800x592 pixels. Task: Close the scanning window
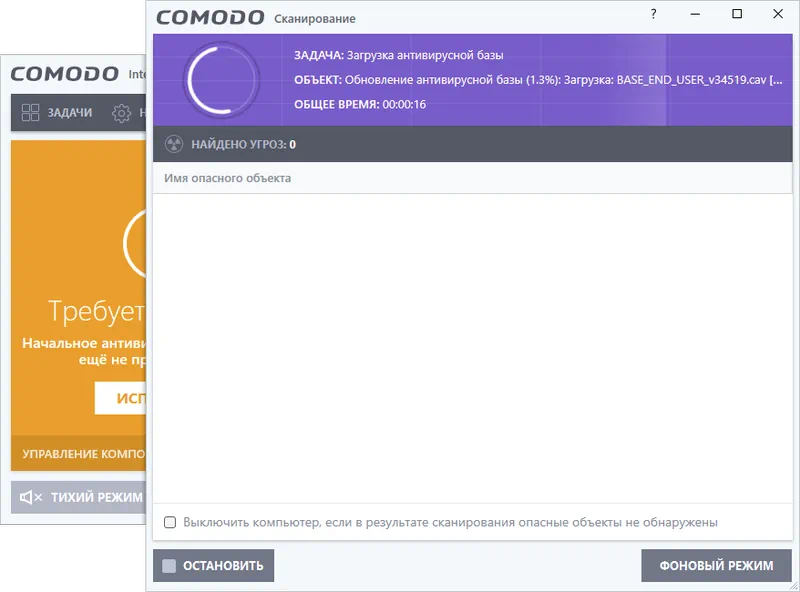[778, 14]
